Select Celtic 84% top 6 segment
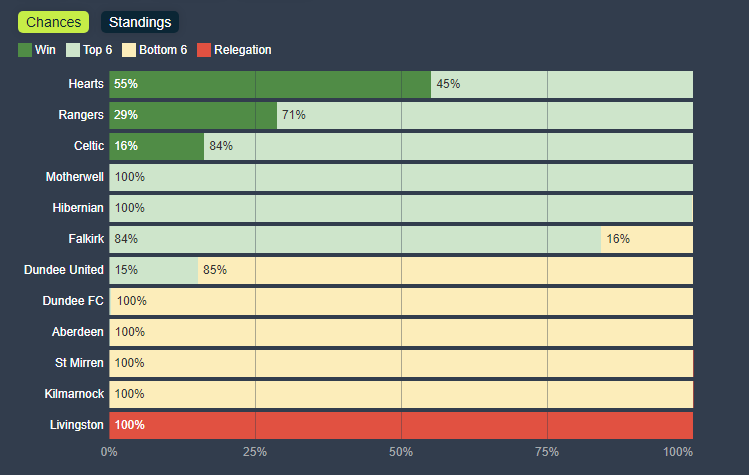749x475 pixels. click(x=448, y=146)
